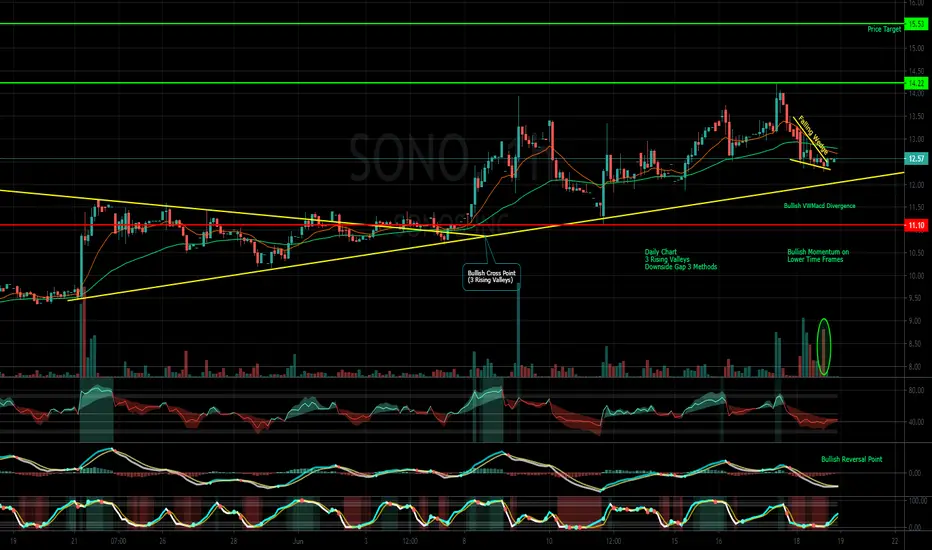Click the 8.00 price scale value
Viewport: 932px width, 550px height.
click(916, 367)
